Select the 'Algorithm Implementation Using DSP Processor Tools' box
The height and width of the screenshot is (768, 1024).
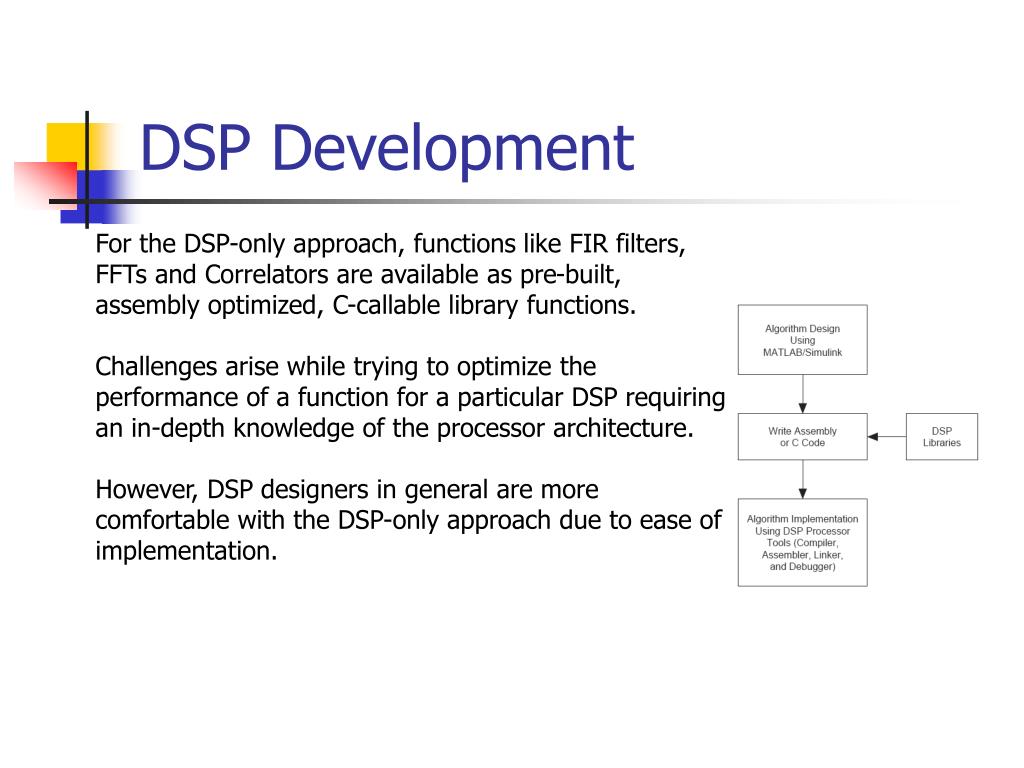click(x=803, y=543)
